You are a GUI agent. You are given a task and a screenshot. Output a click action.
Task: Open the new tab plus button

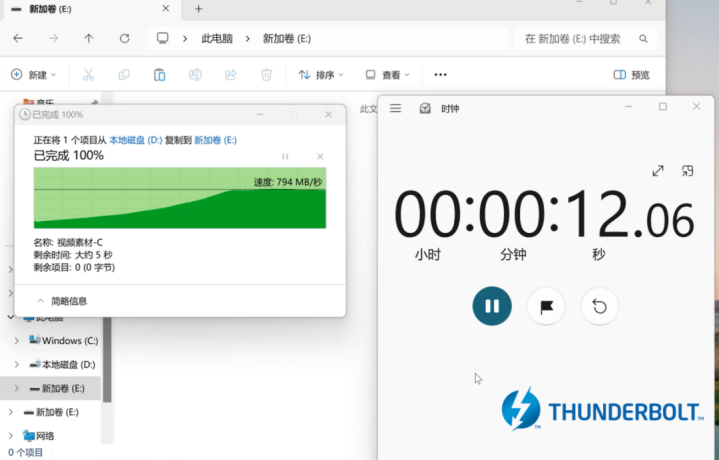[x=198, y=9]
